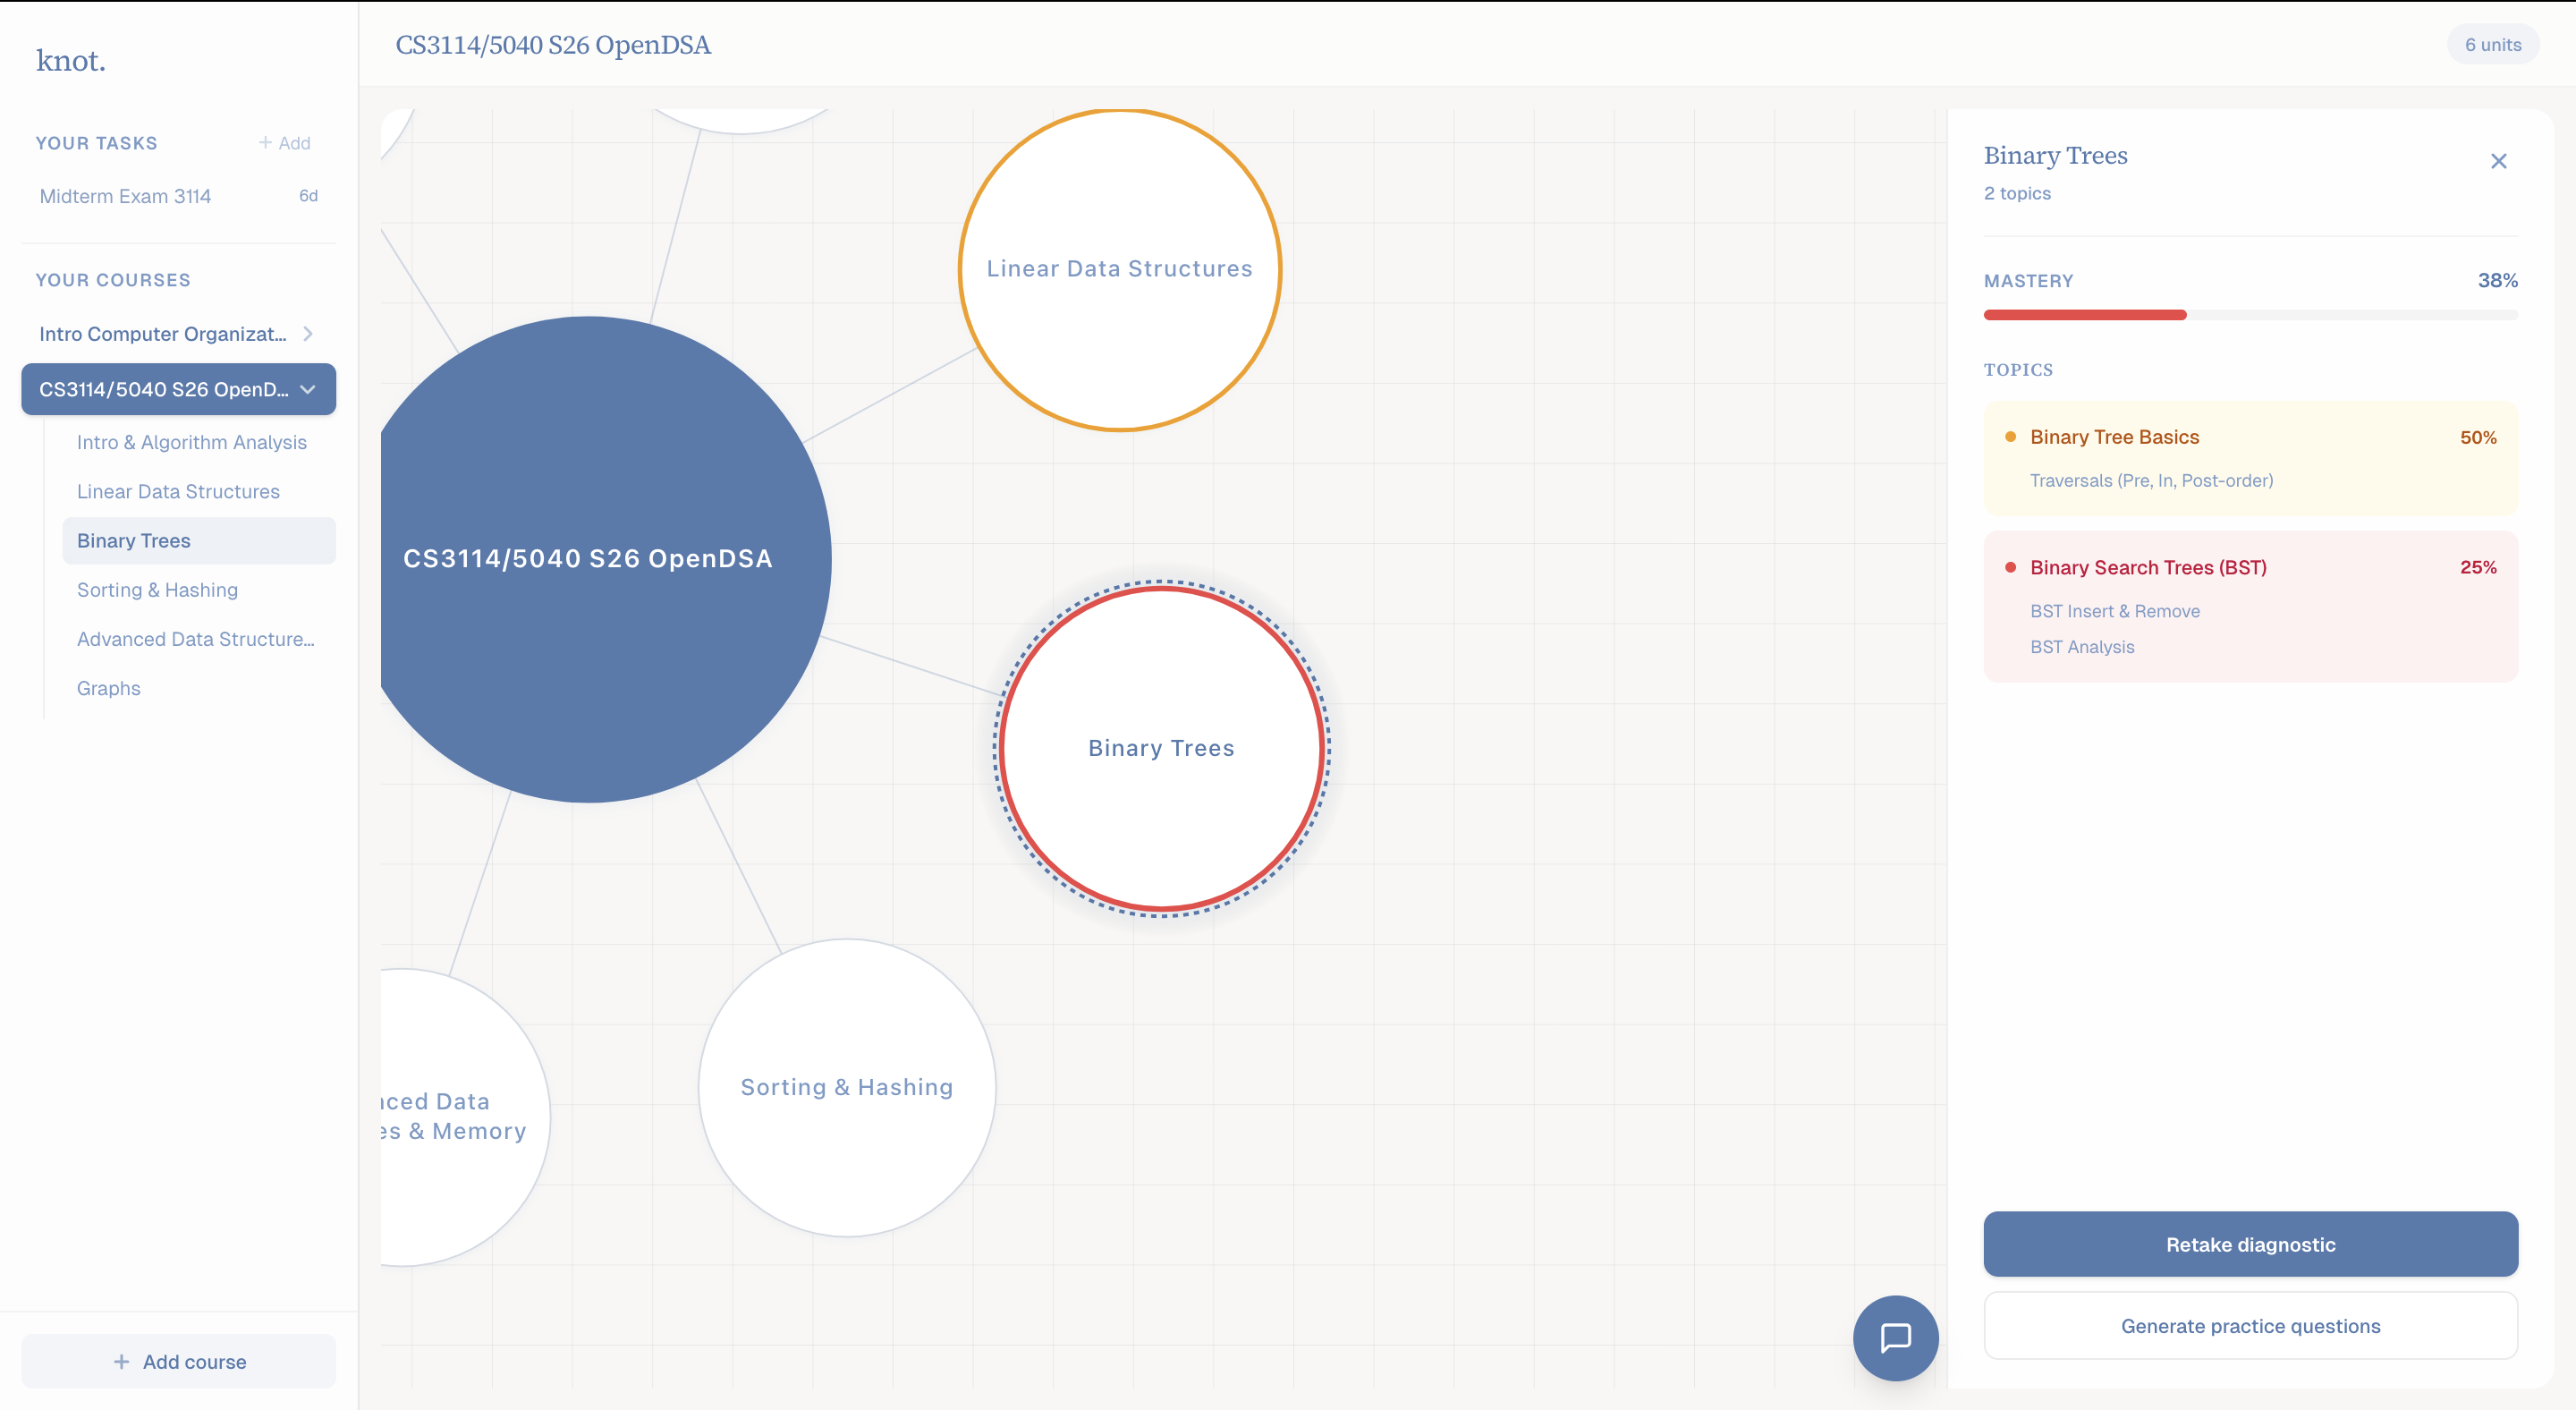Click the Linear Data Structures node
Screen dimensions: 2576x1410
click(x=1119, y=269)
